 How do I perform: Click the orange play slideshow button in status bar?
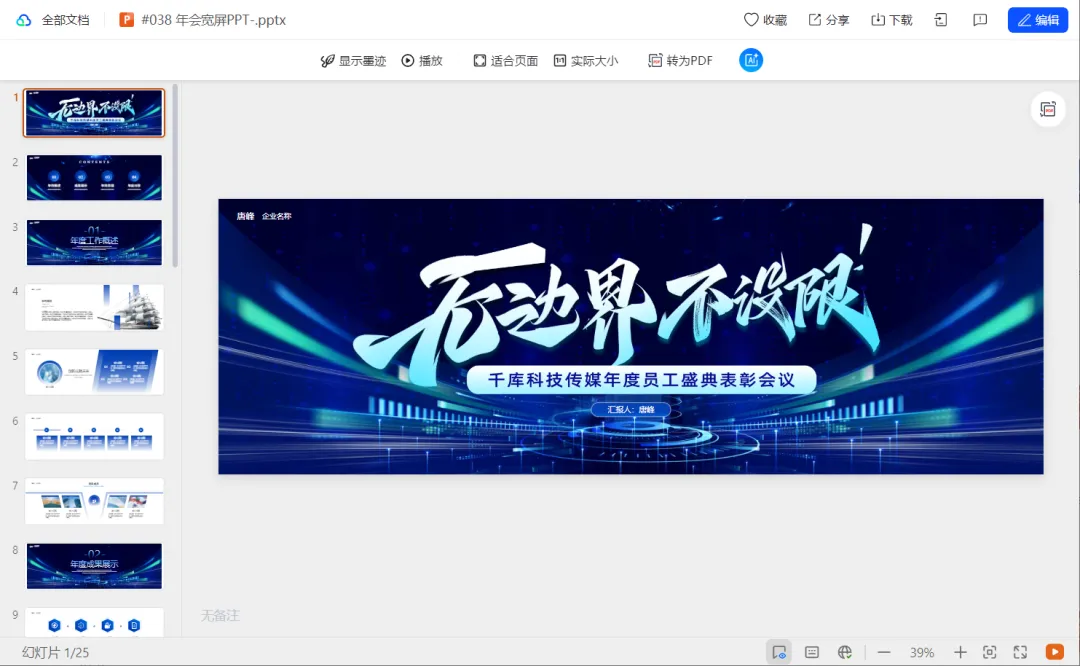(x=1055, y=652)
